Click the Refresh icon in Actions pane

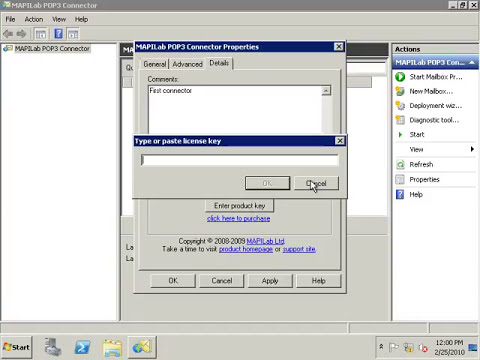coord(400,164)
